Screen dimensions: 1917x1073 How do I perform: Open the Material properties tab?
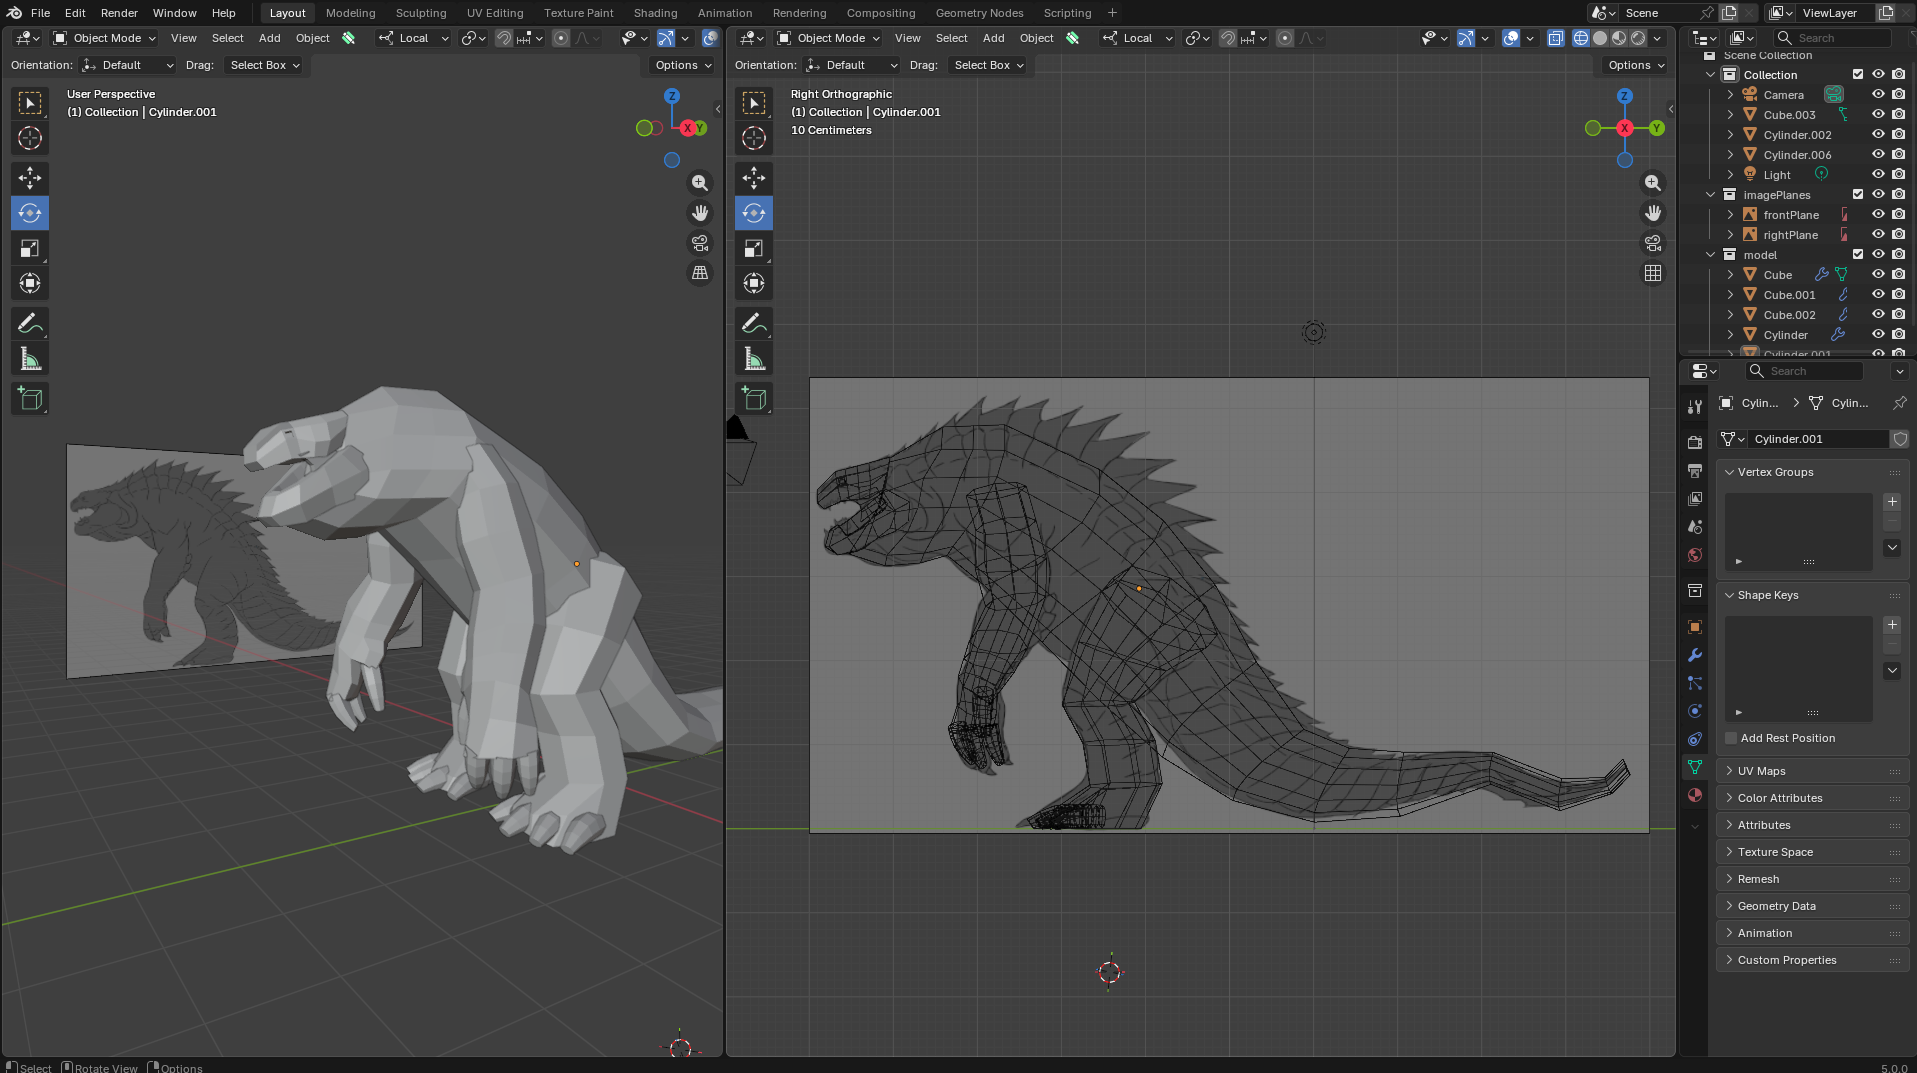click(x=1695, y=795)
